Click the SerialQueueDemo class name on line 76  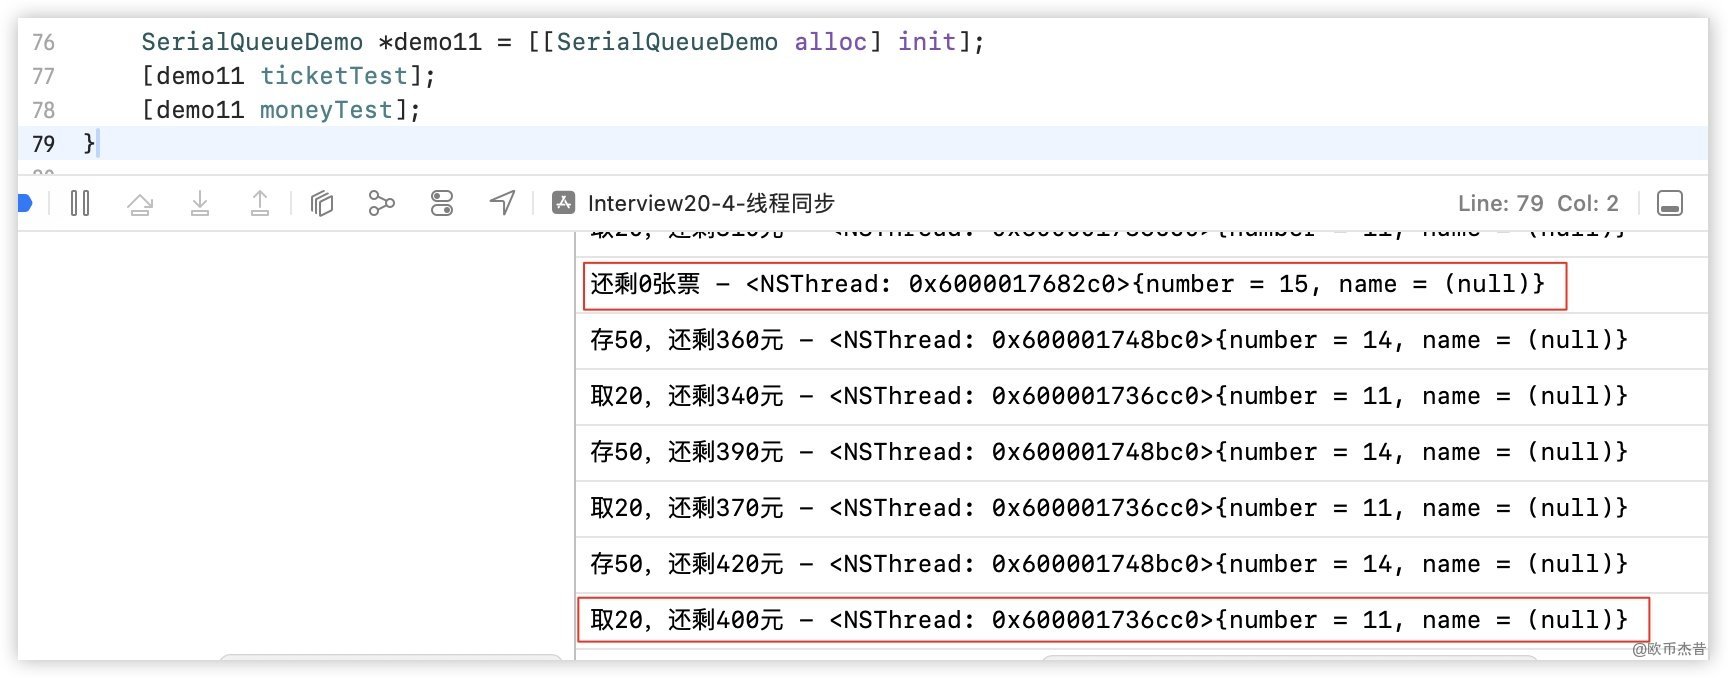[x=251, y=42]
